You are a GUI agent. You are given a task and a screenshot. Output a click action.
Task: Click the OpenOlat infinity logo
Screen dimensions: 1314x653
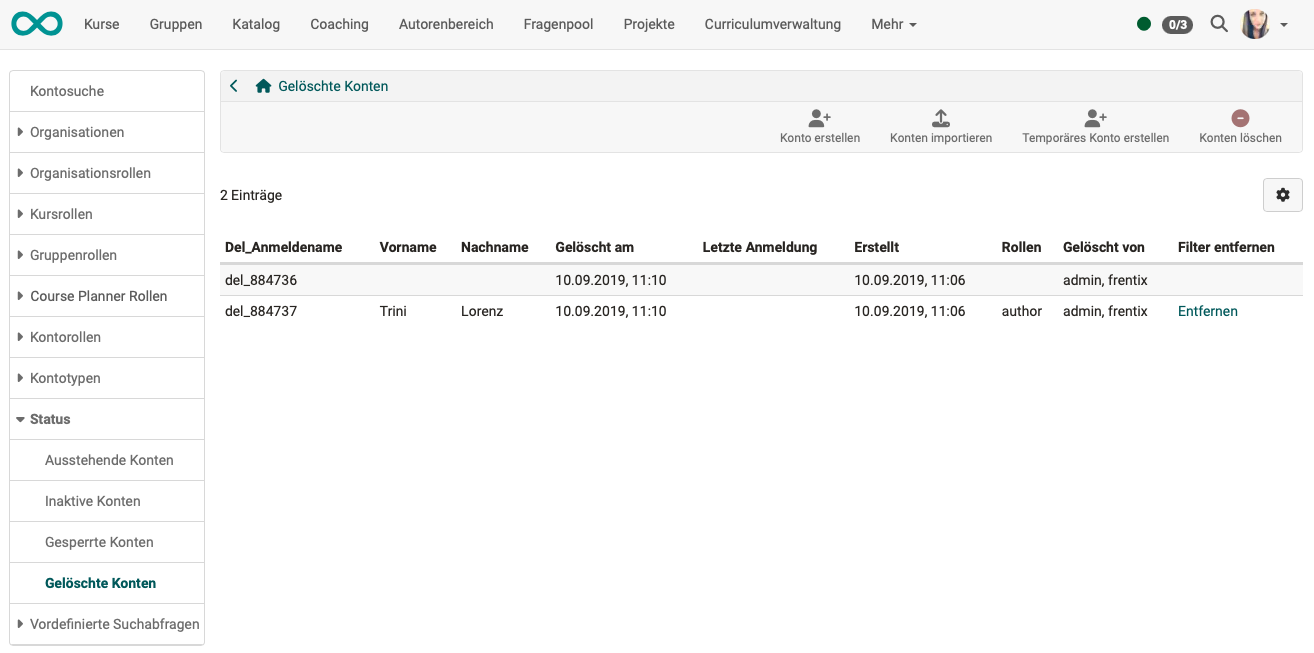pos(36,23)
